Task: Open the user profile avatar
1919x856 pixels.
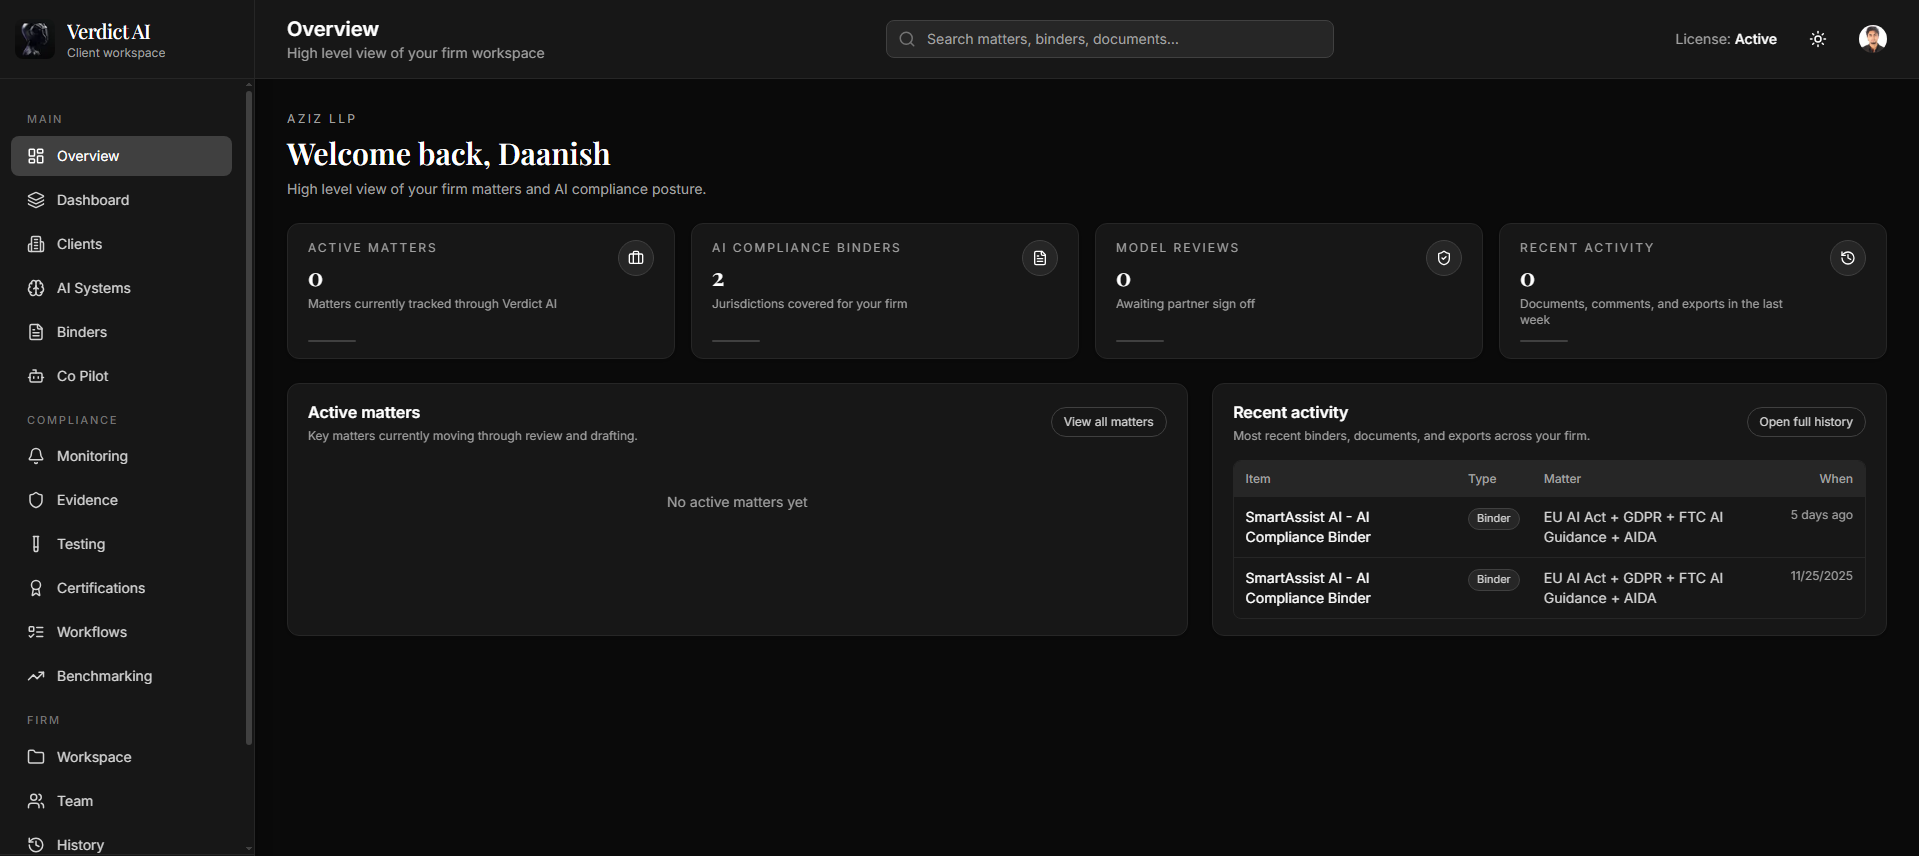Action: [1872, 39]
